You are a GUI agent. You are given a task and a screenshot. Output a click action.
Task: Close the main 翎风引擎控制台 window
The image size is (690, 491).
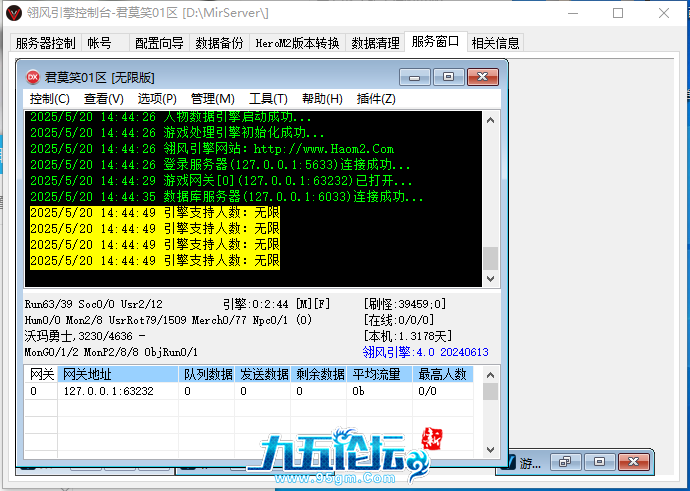664,13
